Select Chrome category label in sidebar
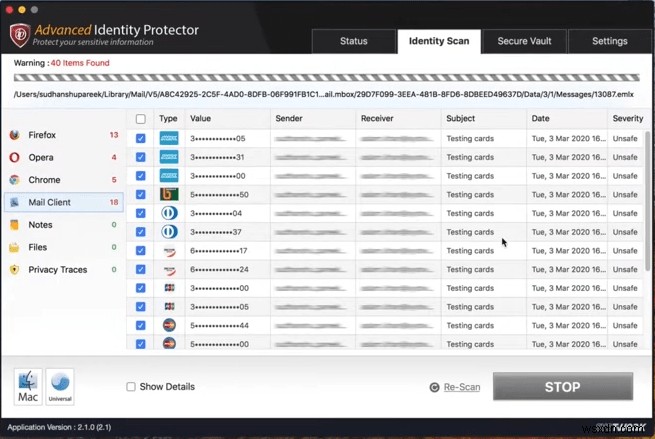The width and height of the screenshot is (655, 439). [44, 180]
